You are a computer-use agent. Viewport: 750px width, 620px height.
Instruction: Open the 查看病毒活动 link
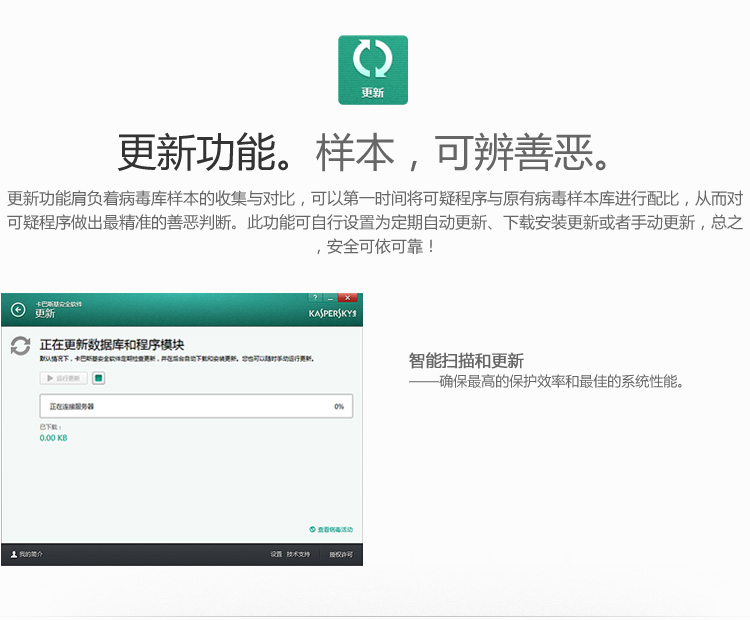point(331,529)
